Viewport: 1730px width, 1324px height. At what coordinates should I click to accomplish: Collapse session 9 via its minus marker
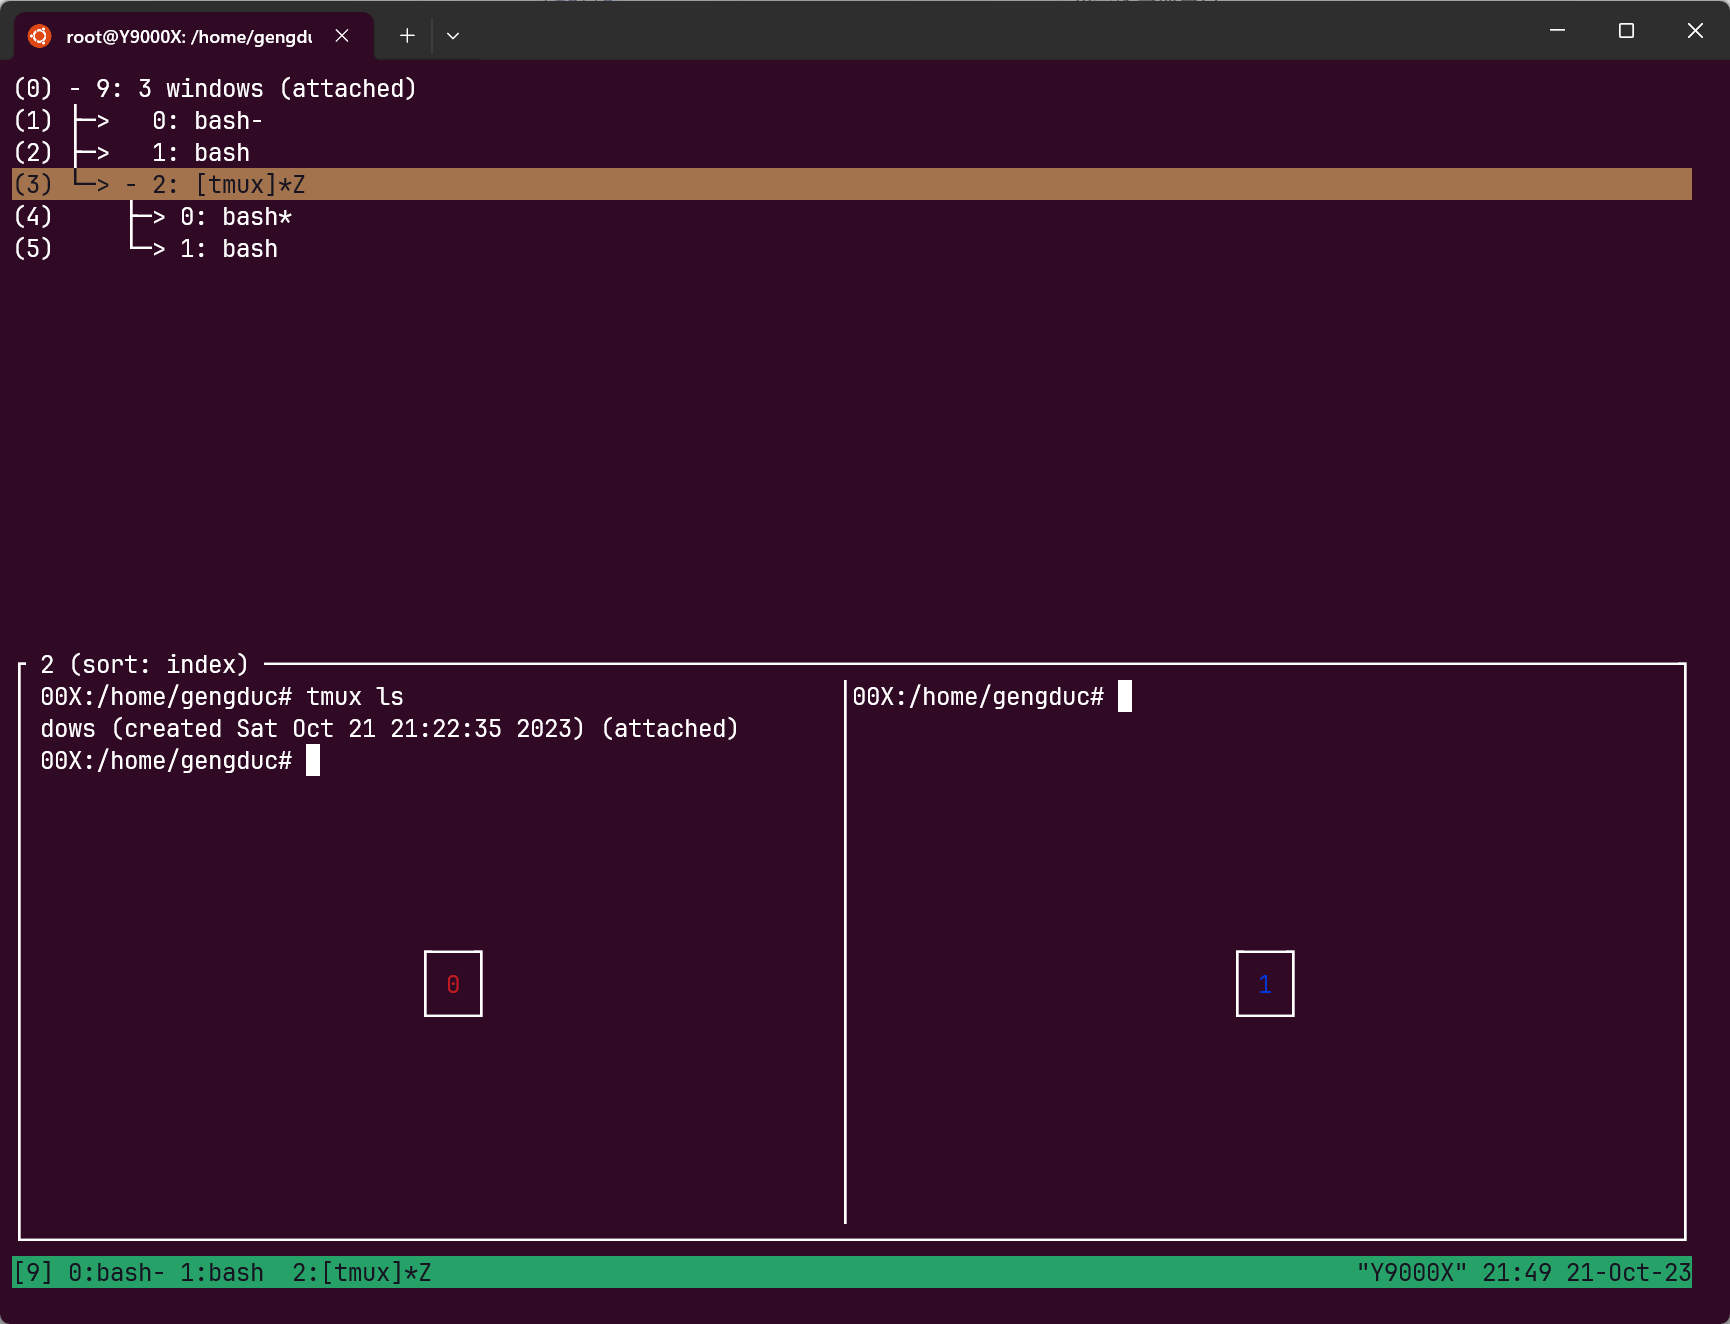click(75, 89)
